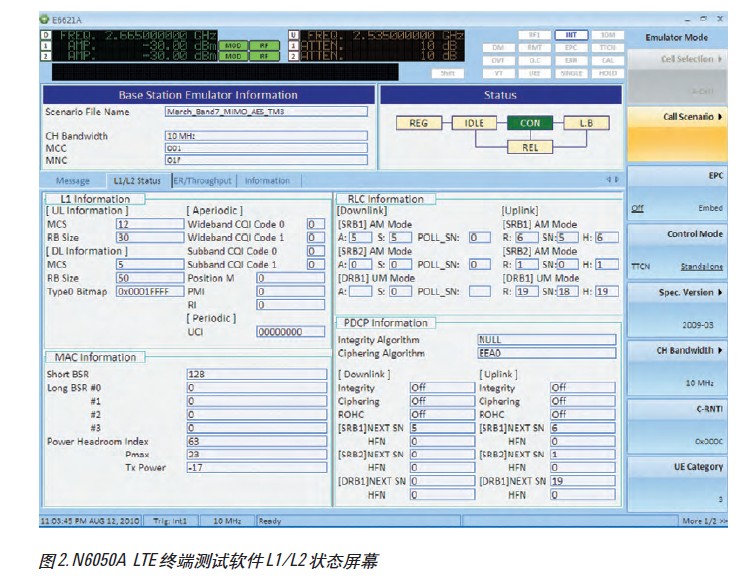Viewport: 754px width, 578px height.
Task: Click the EPC indicator box in the indicator grid
Action: point(571,48)
